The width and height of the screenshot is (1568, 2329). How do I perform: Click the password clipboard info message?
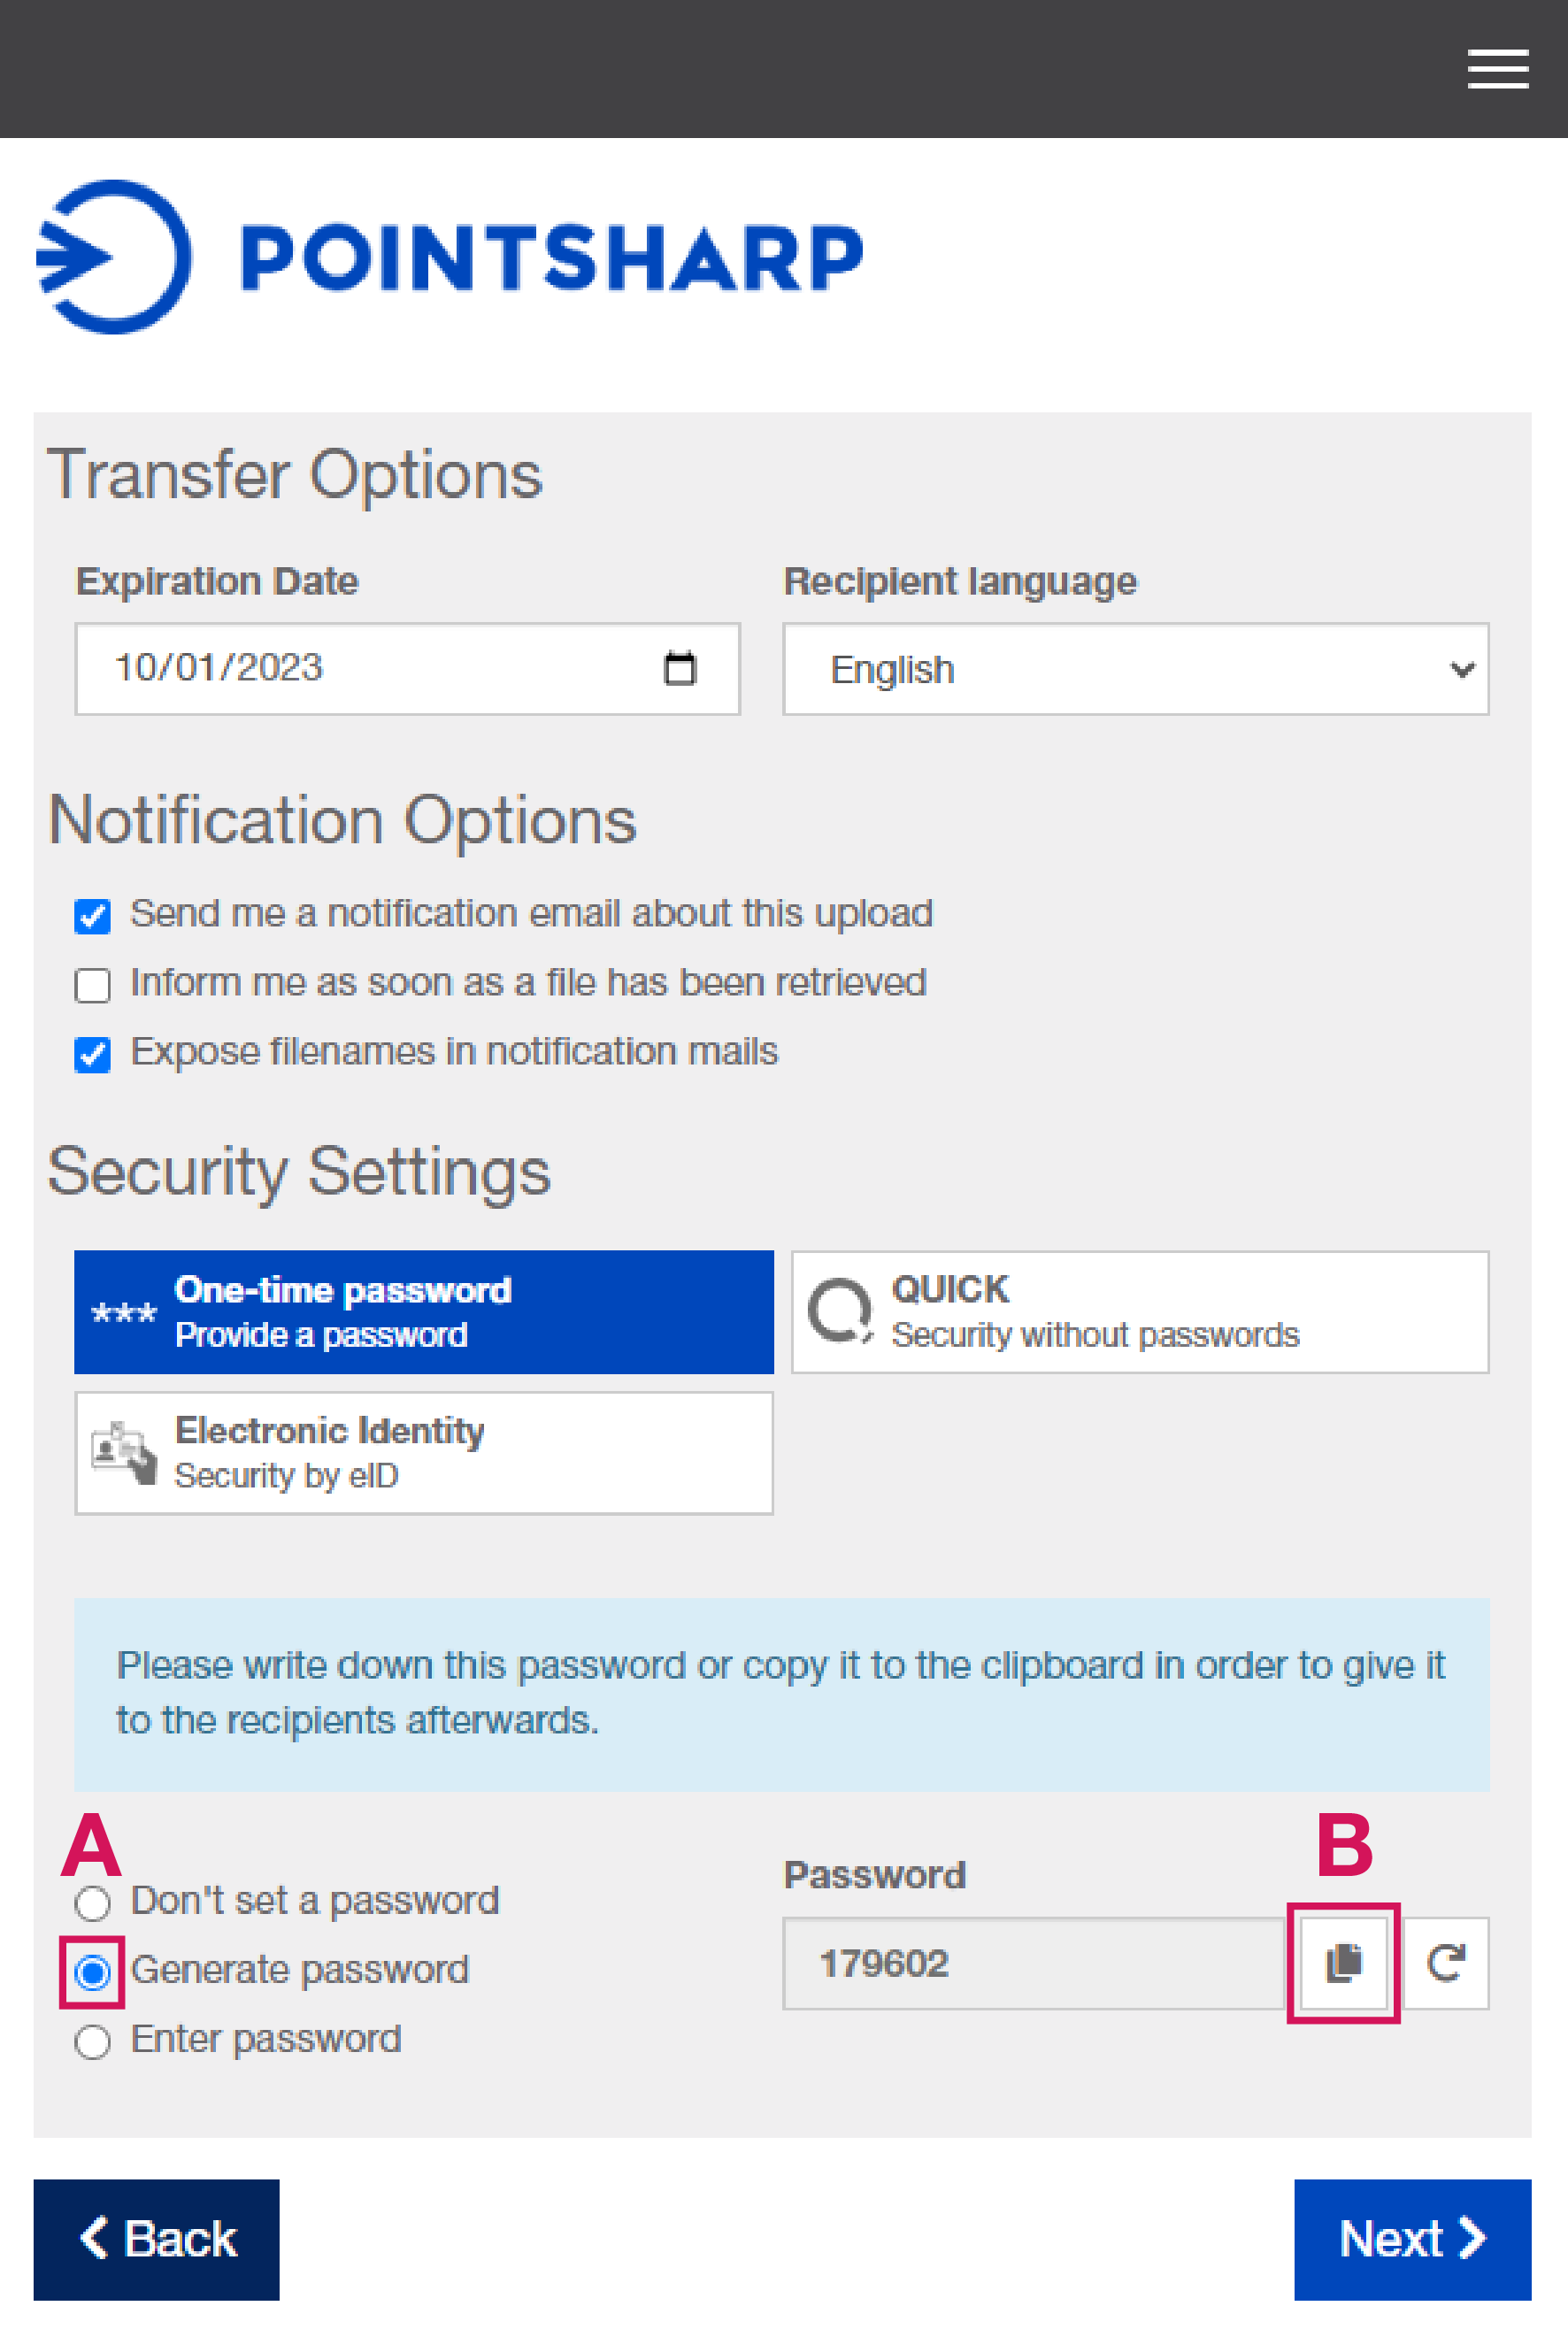[x=782, y=1693]
